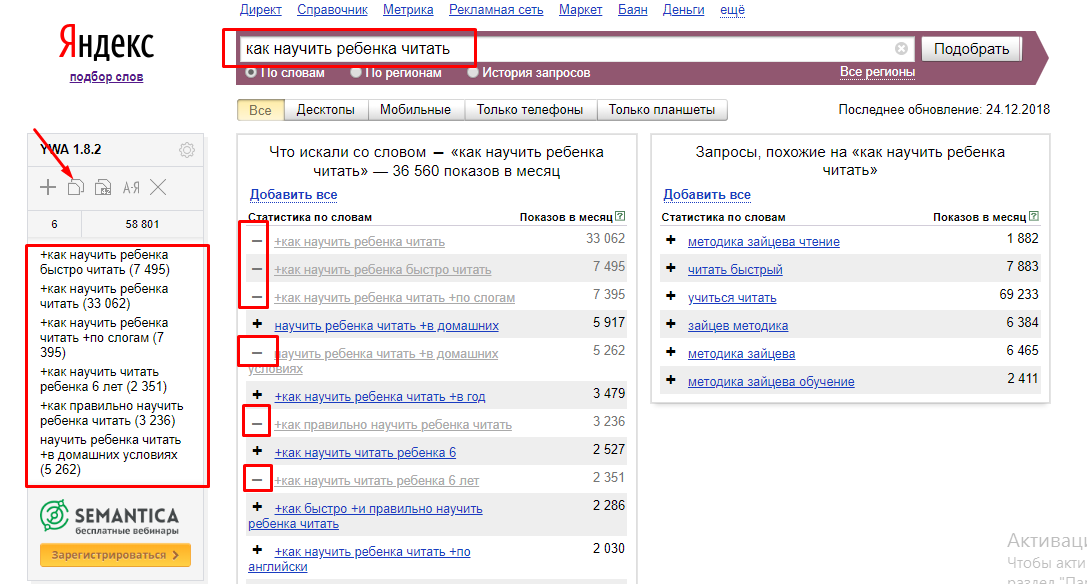Add 'учиться читать' plus icon
Viewport: 1087px width, 584px height.
[670, 296]
